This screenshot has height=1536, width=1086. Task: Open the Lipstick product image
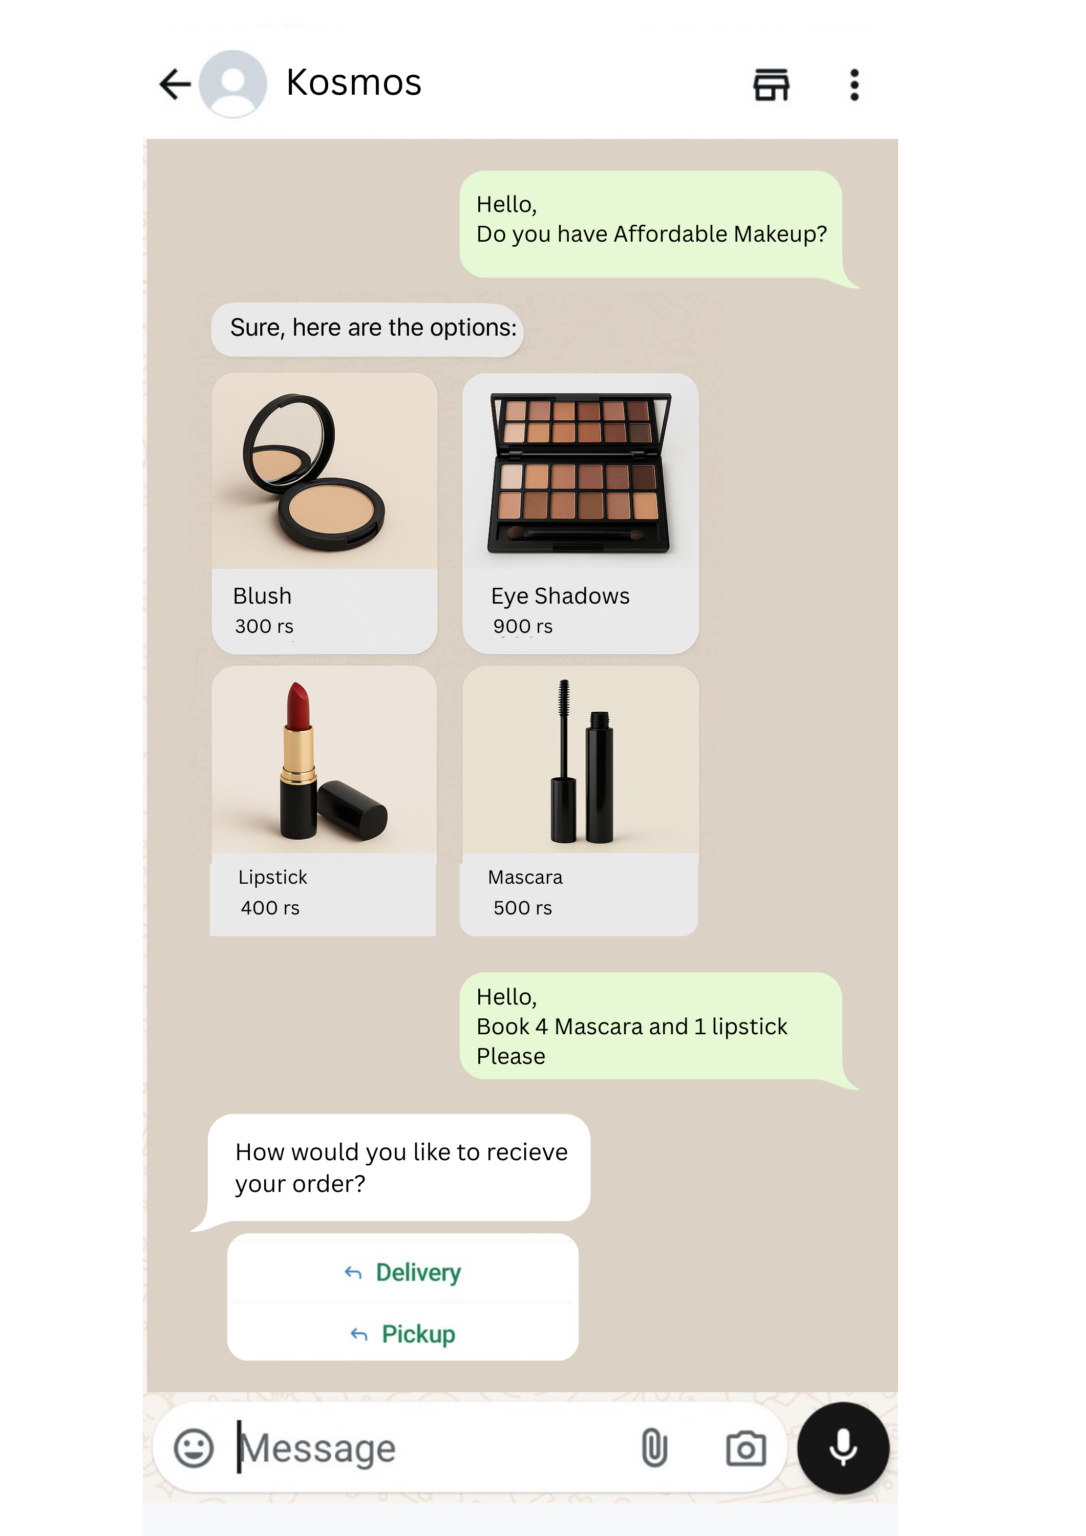(x=324, y=760)
